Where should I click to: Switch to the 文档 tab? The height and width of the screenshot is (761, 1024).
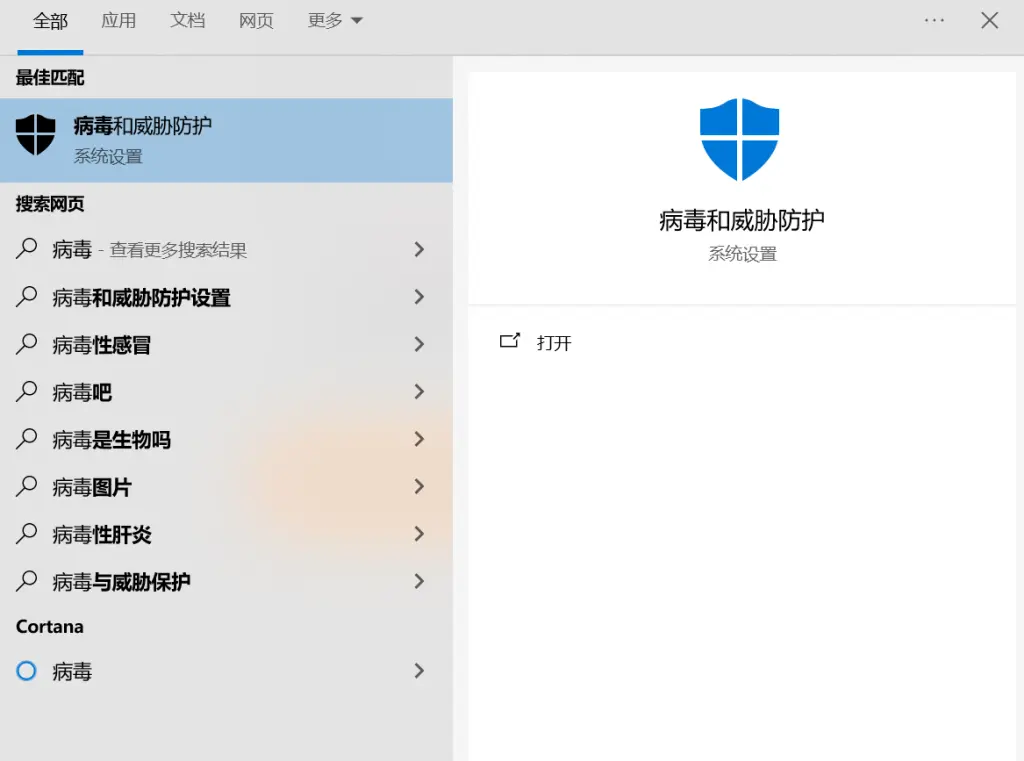(x=187, y=21)
